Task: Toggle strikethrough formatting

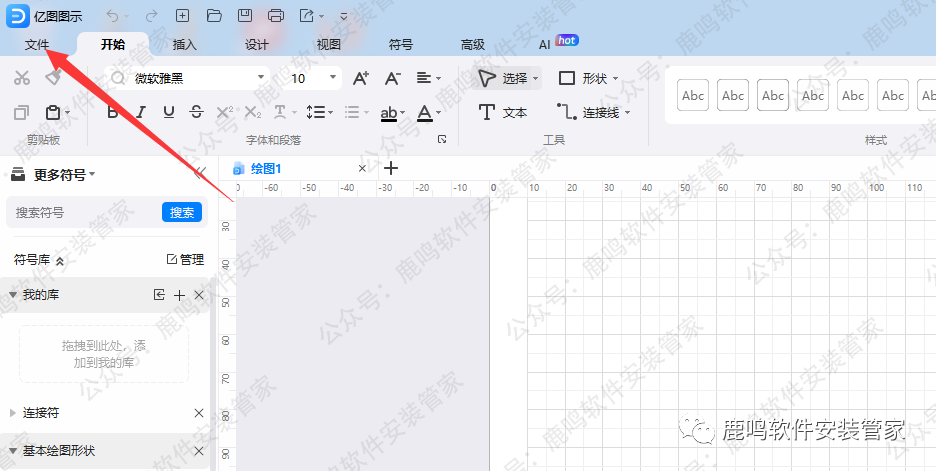Action: coord(196,112)
